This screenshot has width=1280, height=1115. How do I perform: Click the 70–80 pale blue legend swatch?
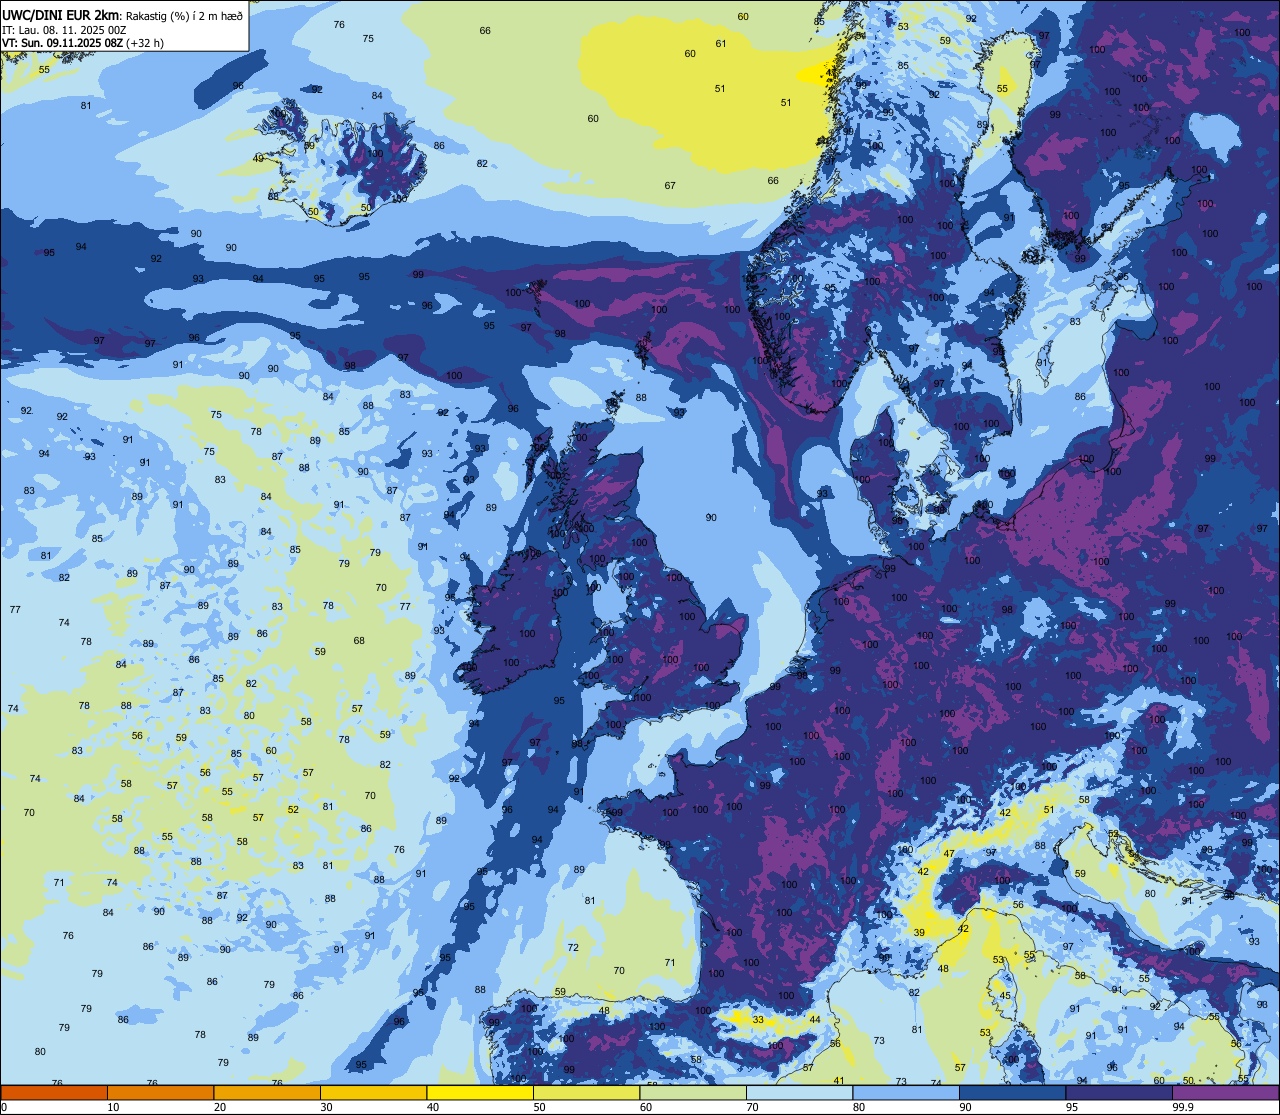(x=799, y=1092)
